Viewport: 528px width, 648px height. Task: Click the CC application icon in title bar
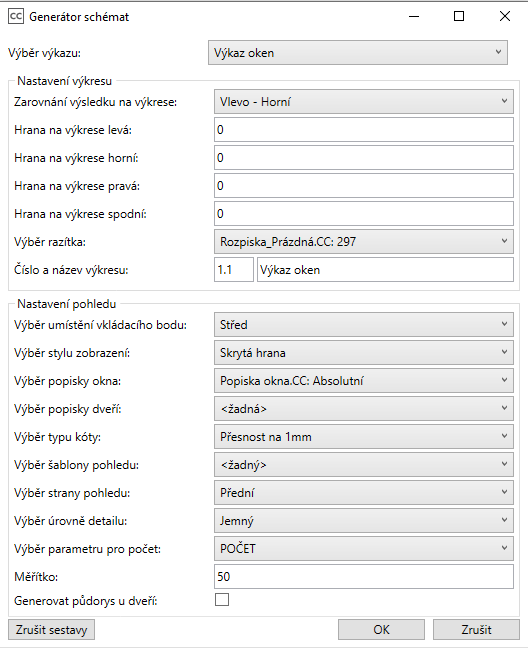coord(16,17)
